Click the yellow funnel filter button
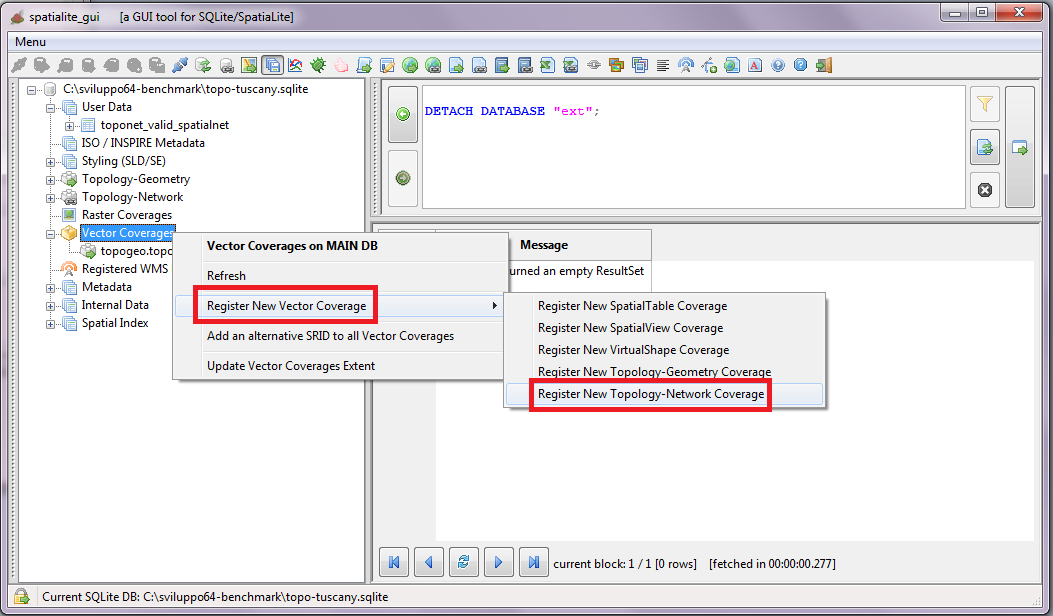The width and height of the screenshot is (1053, 616). tap(985, 104)
